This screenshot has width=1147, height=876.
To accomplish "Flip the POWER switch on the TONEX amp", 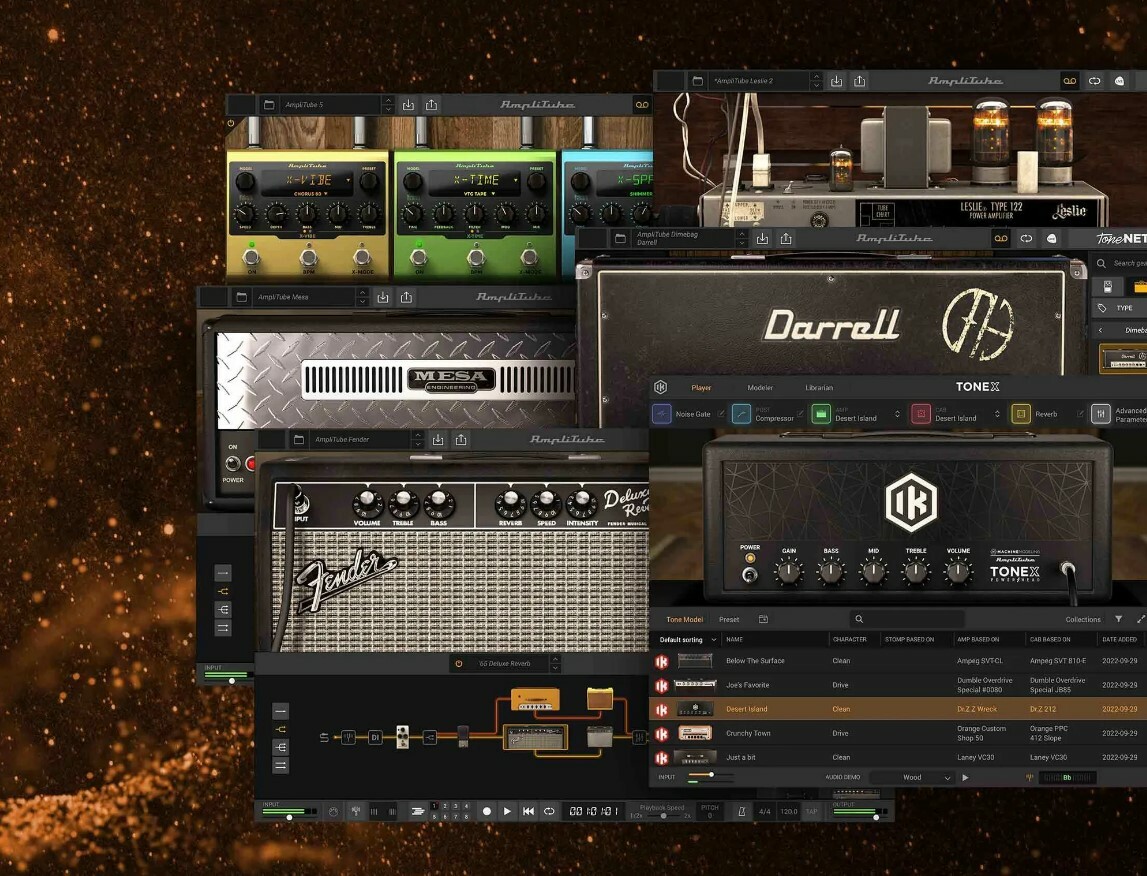I will tap(749, 574).
